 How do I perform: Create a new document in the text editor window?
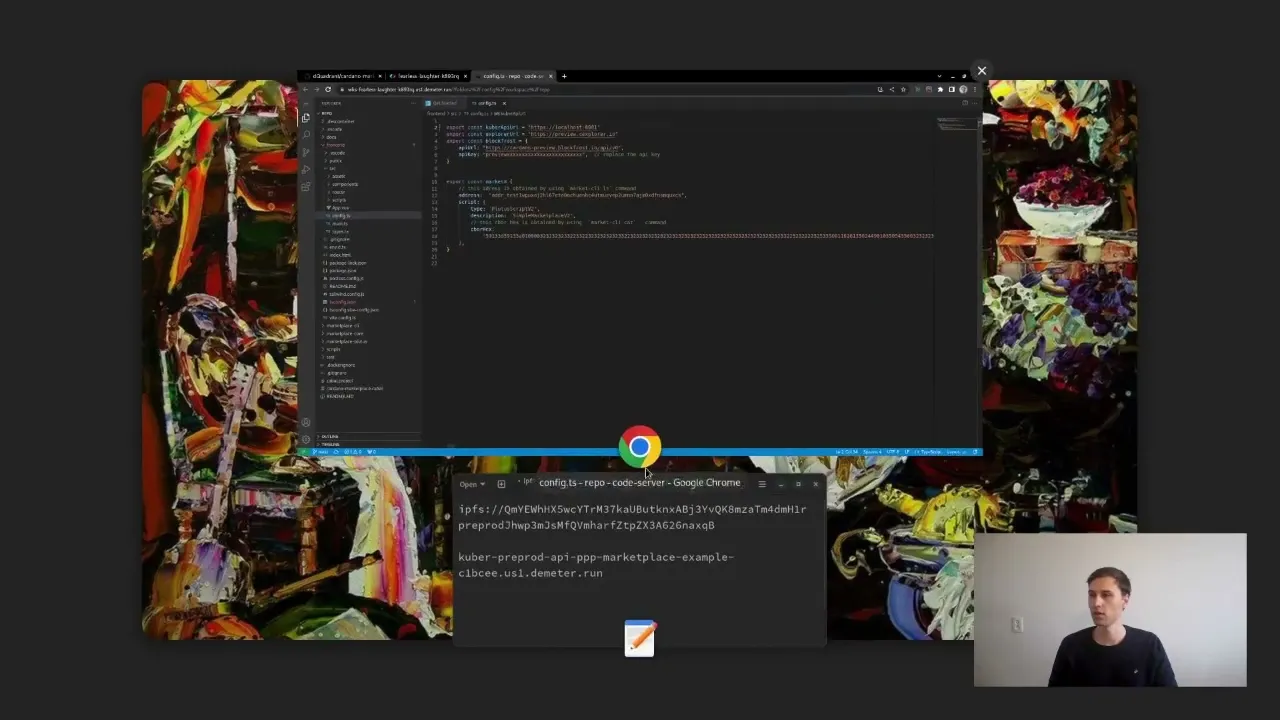pyautogui.click(x=501, y=483)
